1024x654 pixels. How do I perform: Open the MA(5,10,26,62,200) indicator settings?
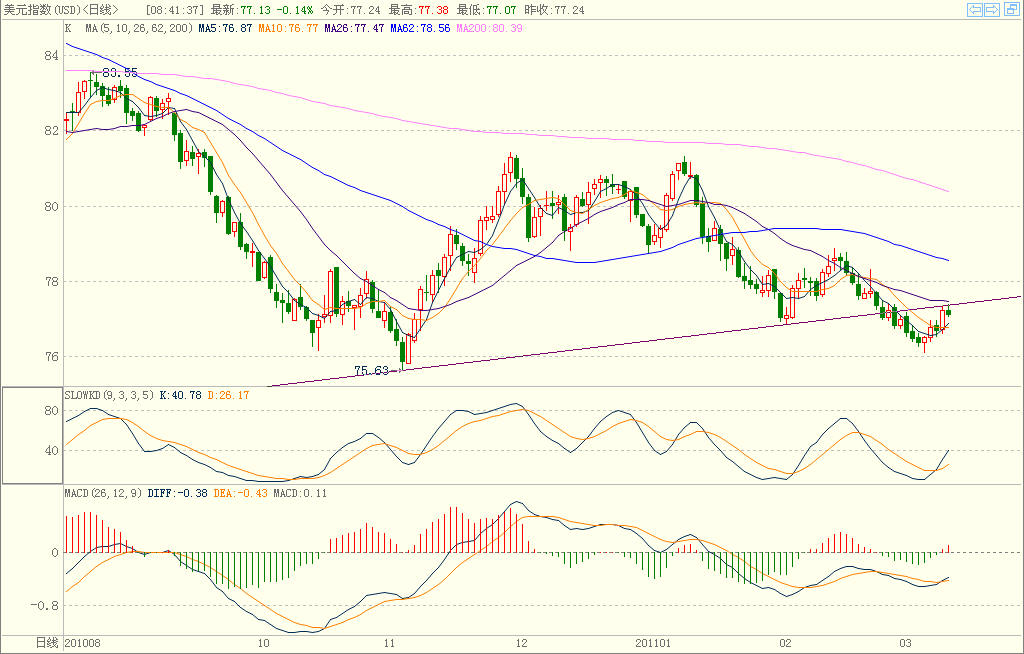pyautogui.click(x=138, y=28)
